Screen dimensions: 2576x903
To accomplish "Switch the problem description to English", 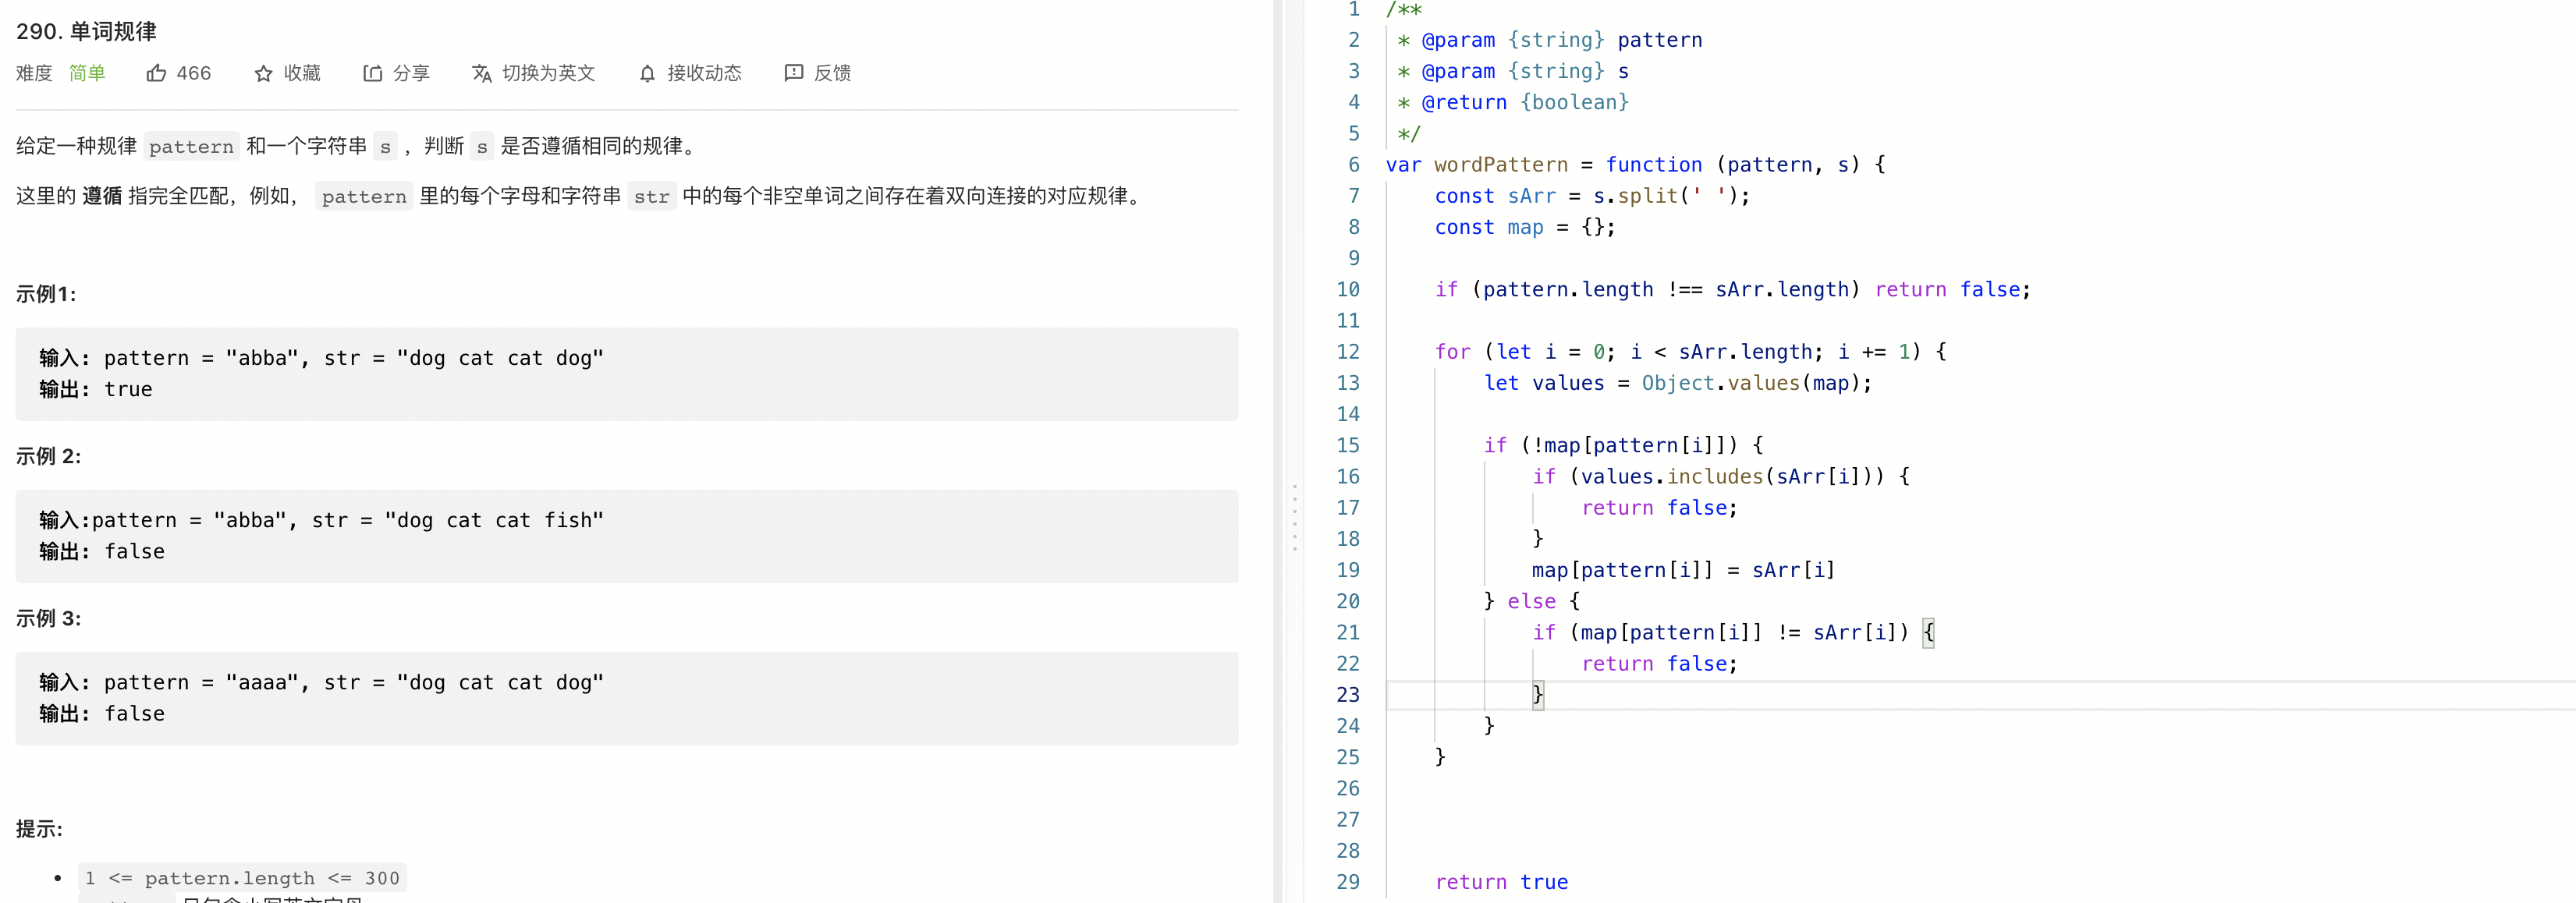I will pyautogui.click(x=547, y=73).
